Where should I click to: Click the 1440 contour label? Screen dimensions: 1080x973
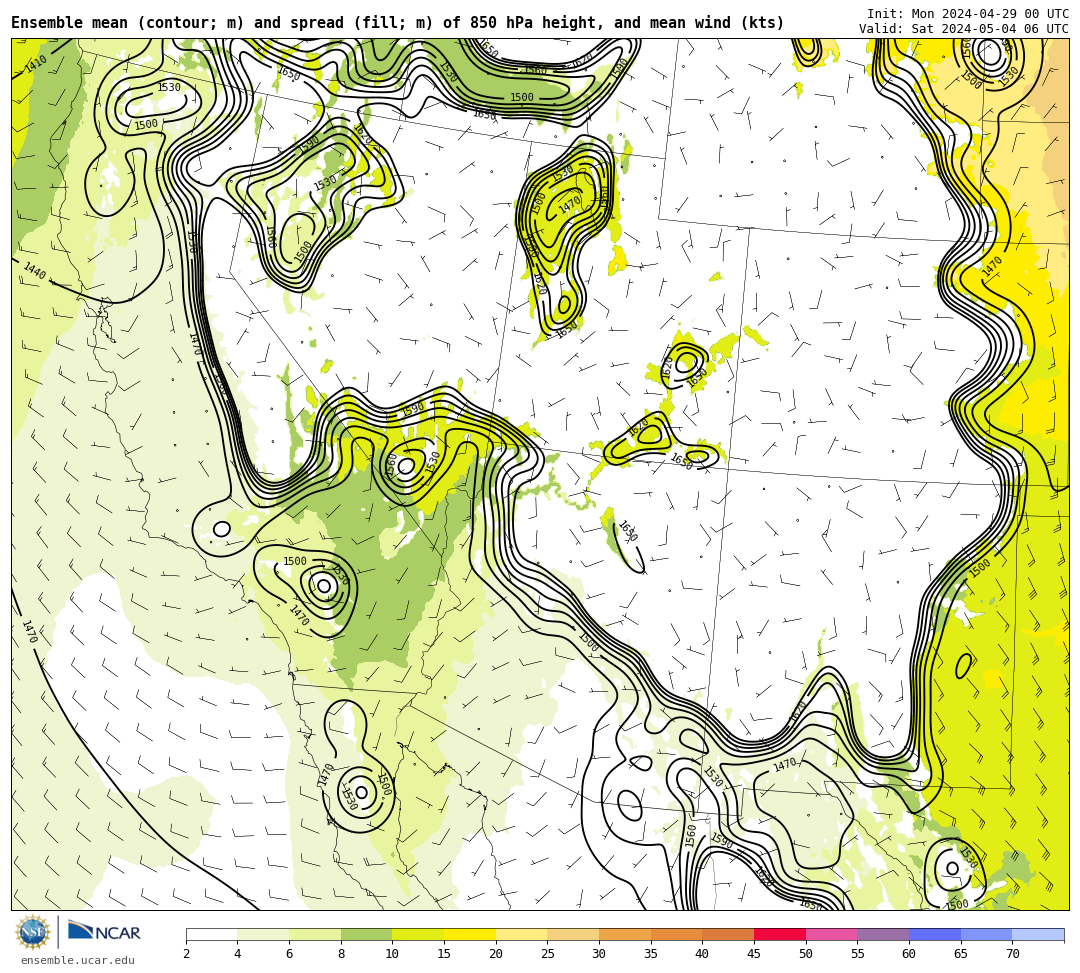(x=34, y=271)
